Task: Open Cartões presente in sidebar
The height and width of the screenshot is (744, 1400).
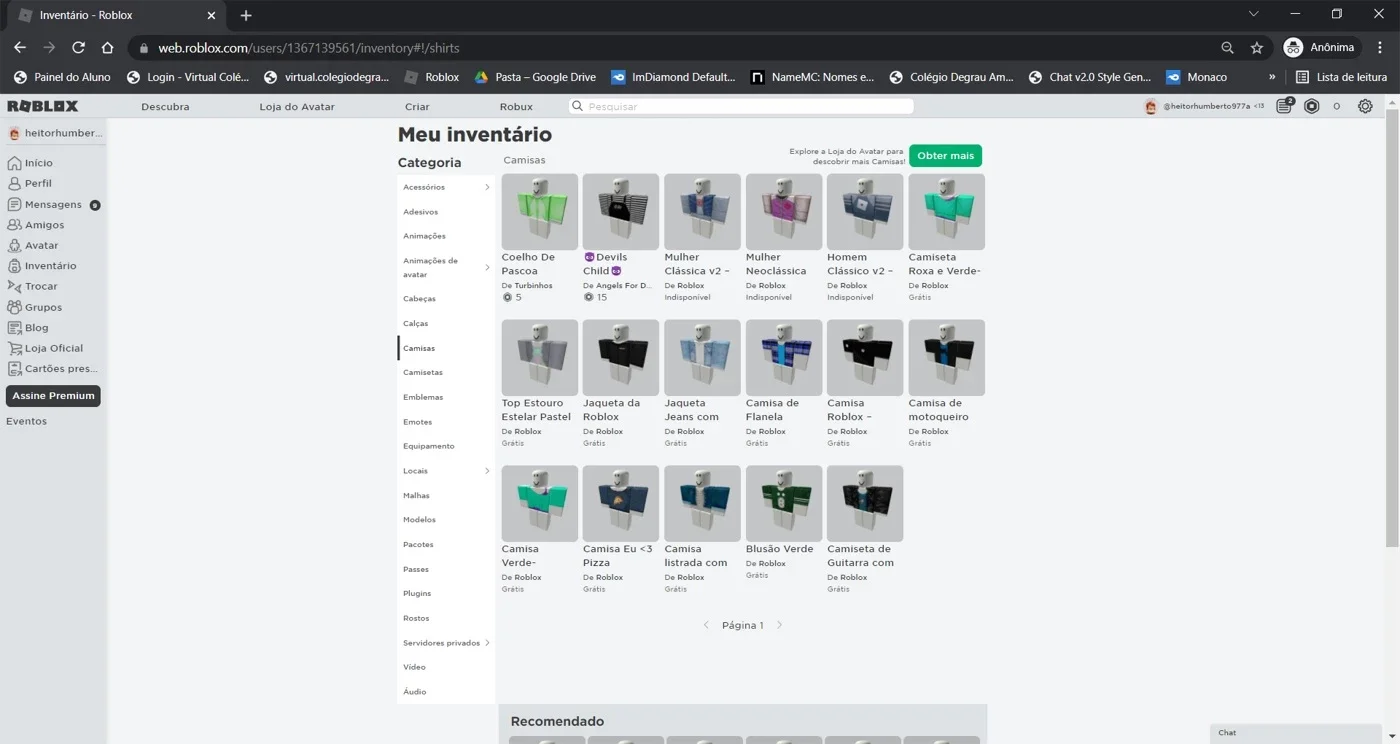Action: pos(60,369)
